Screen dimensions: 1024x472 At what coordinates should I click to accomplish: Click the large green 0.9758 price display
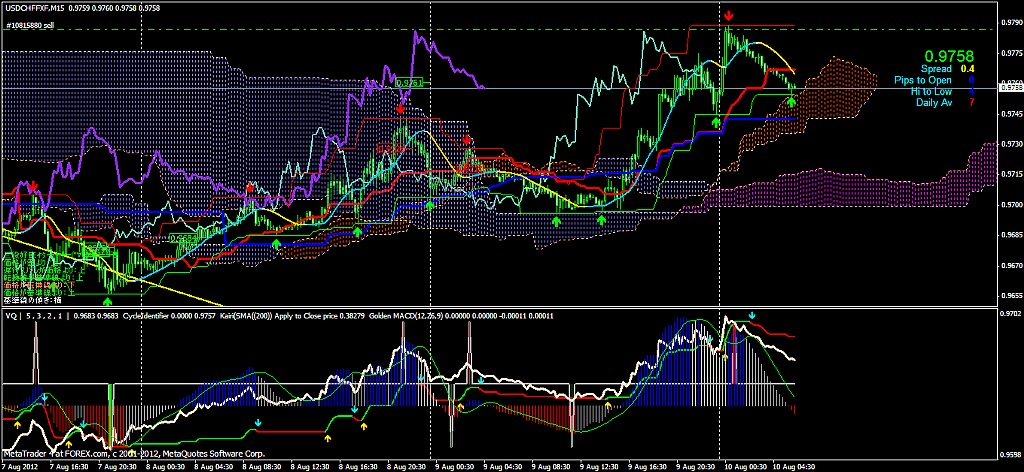(949, 54)
